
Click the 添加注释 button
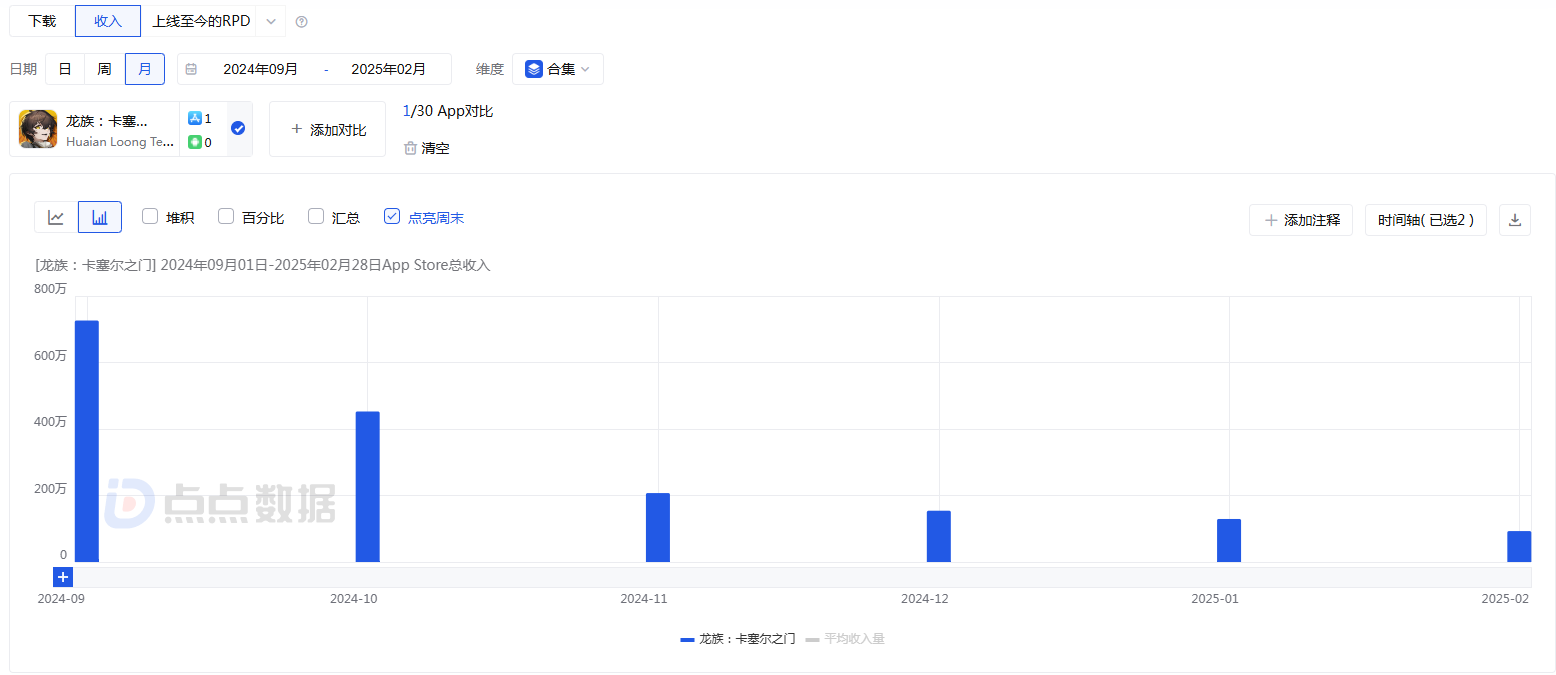(1301, 220)
